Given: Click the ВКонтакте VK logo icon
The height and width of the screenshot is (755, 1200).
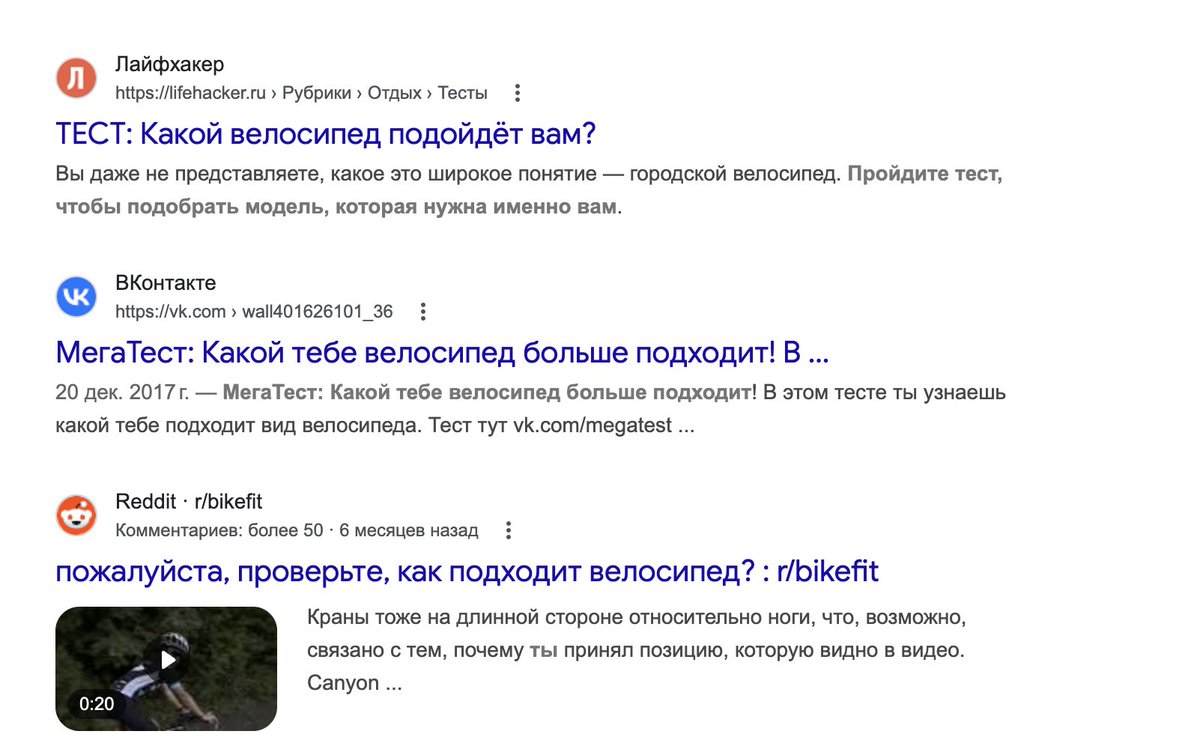Looking at the screenshot, I should click(x=76, y=296).
